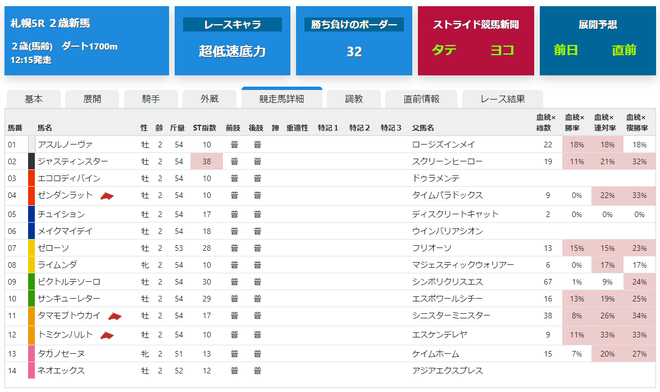The image size is (660, 392).
Task: Click the タテ link in ストライド競馬新聞
Action: tap(444, 50)
